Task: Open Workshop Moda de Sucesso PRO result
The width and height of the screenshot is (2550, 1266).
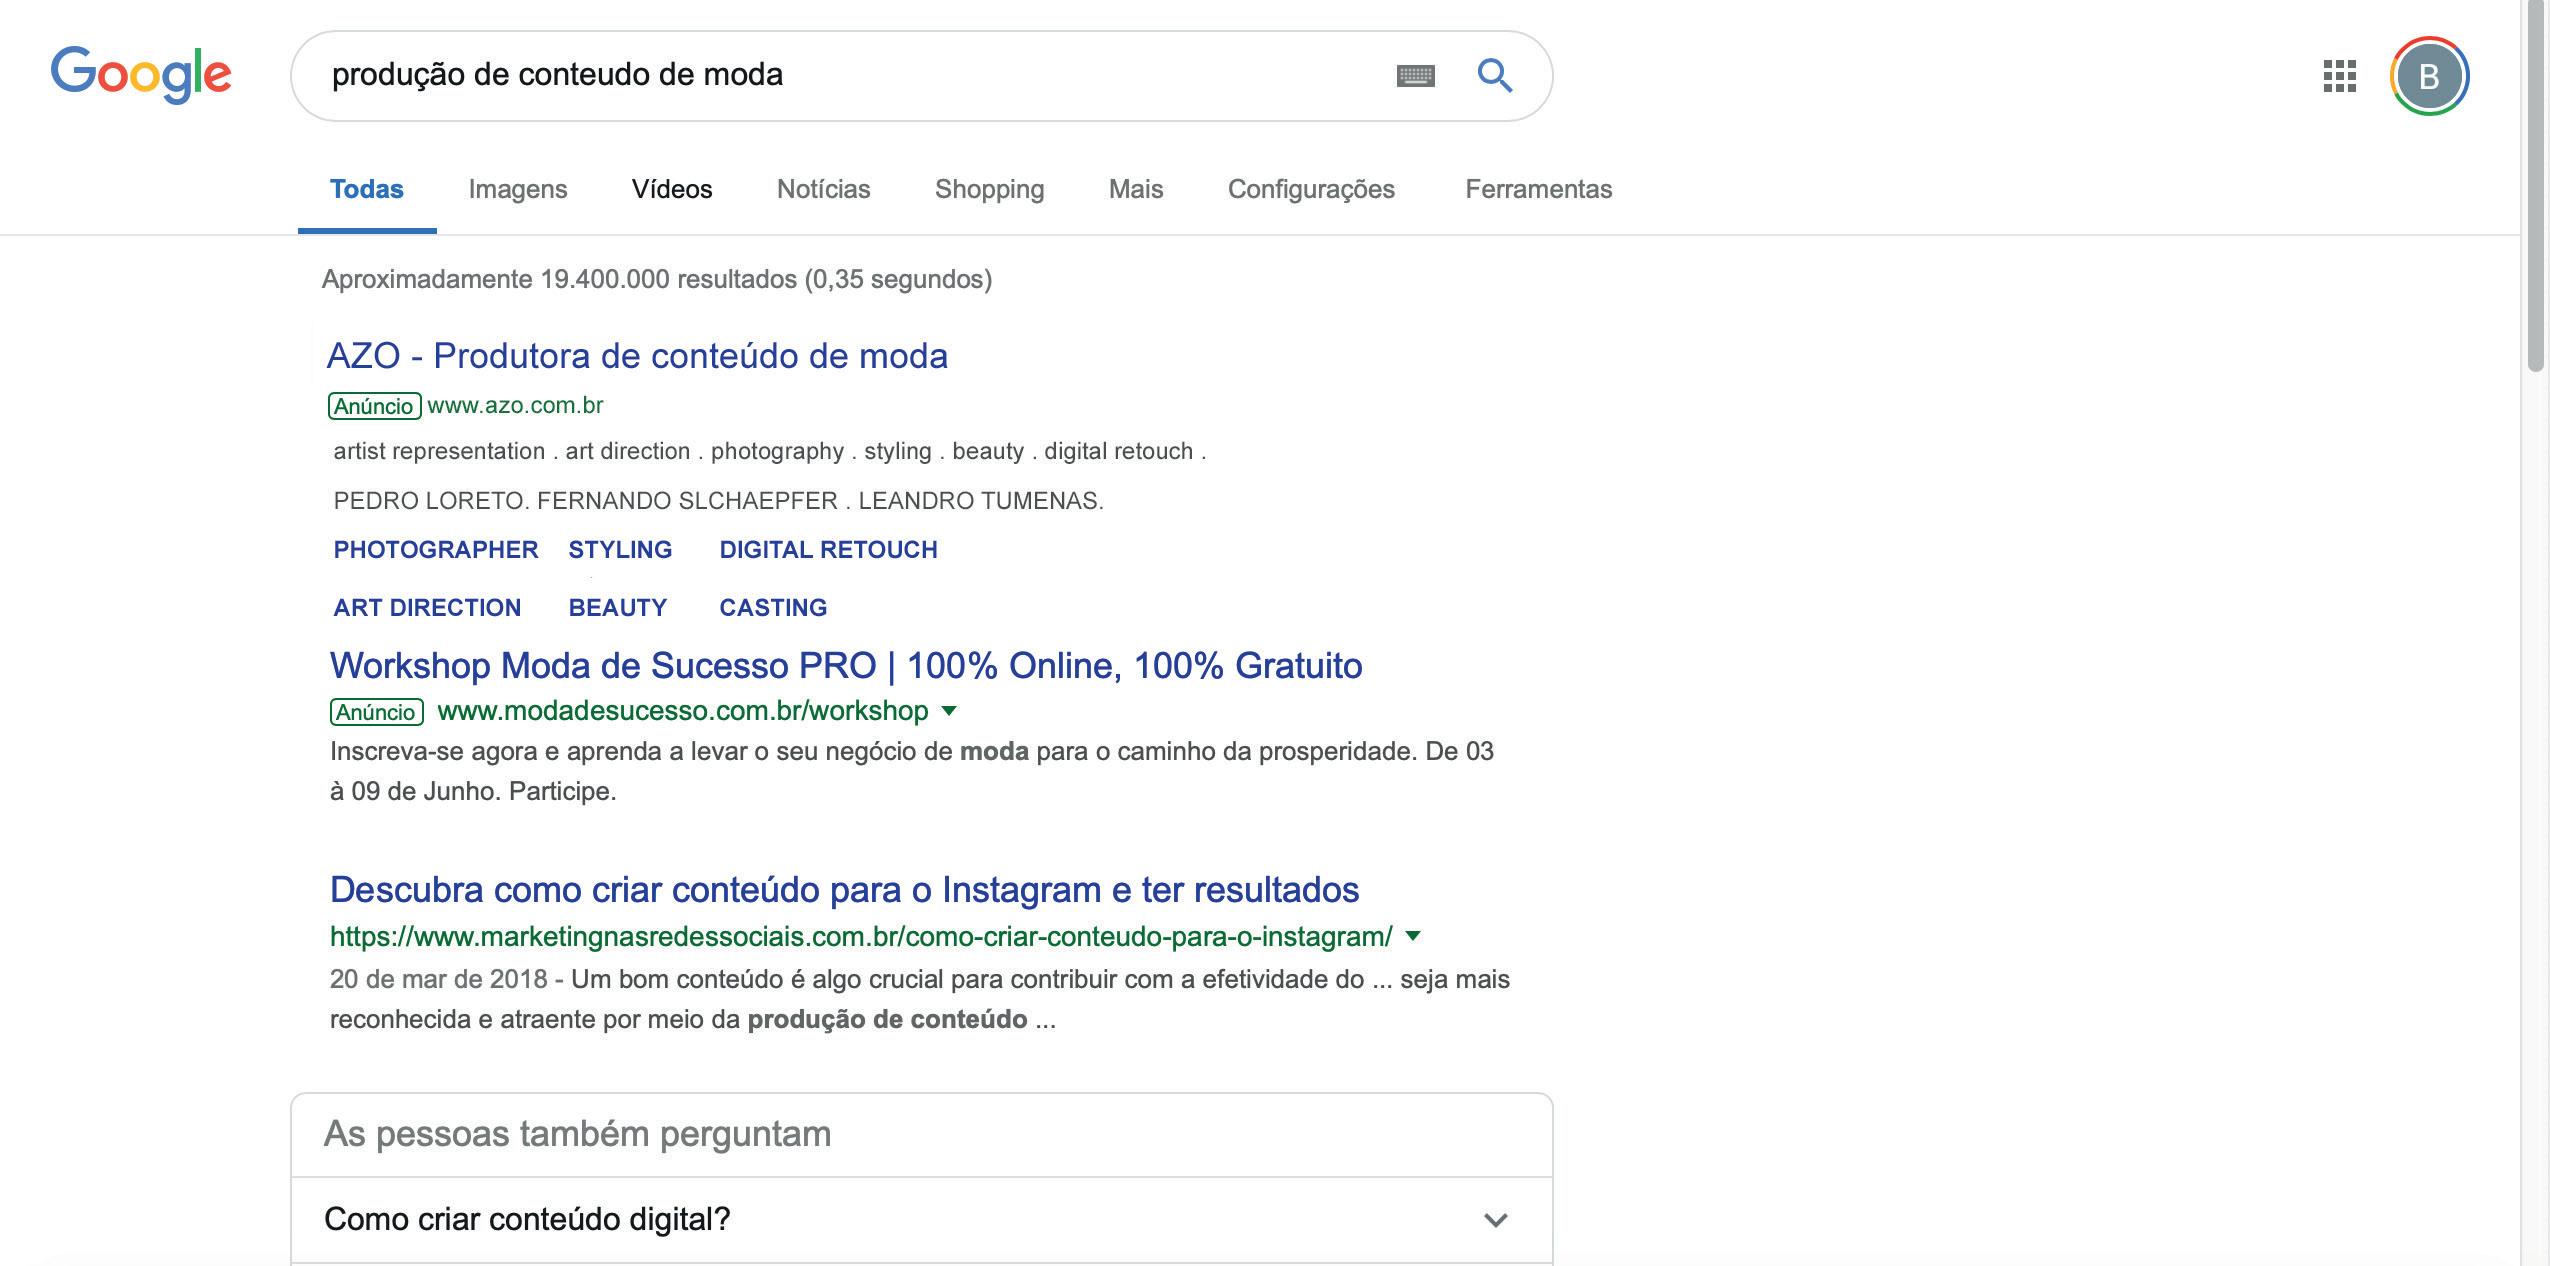Action: click(846, 666)
